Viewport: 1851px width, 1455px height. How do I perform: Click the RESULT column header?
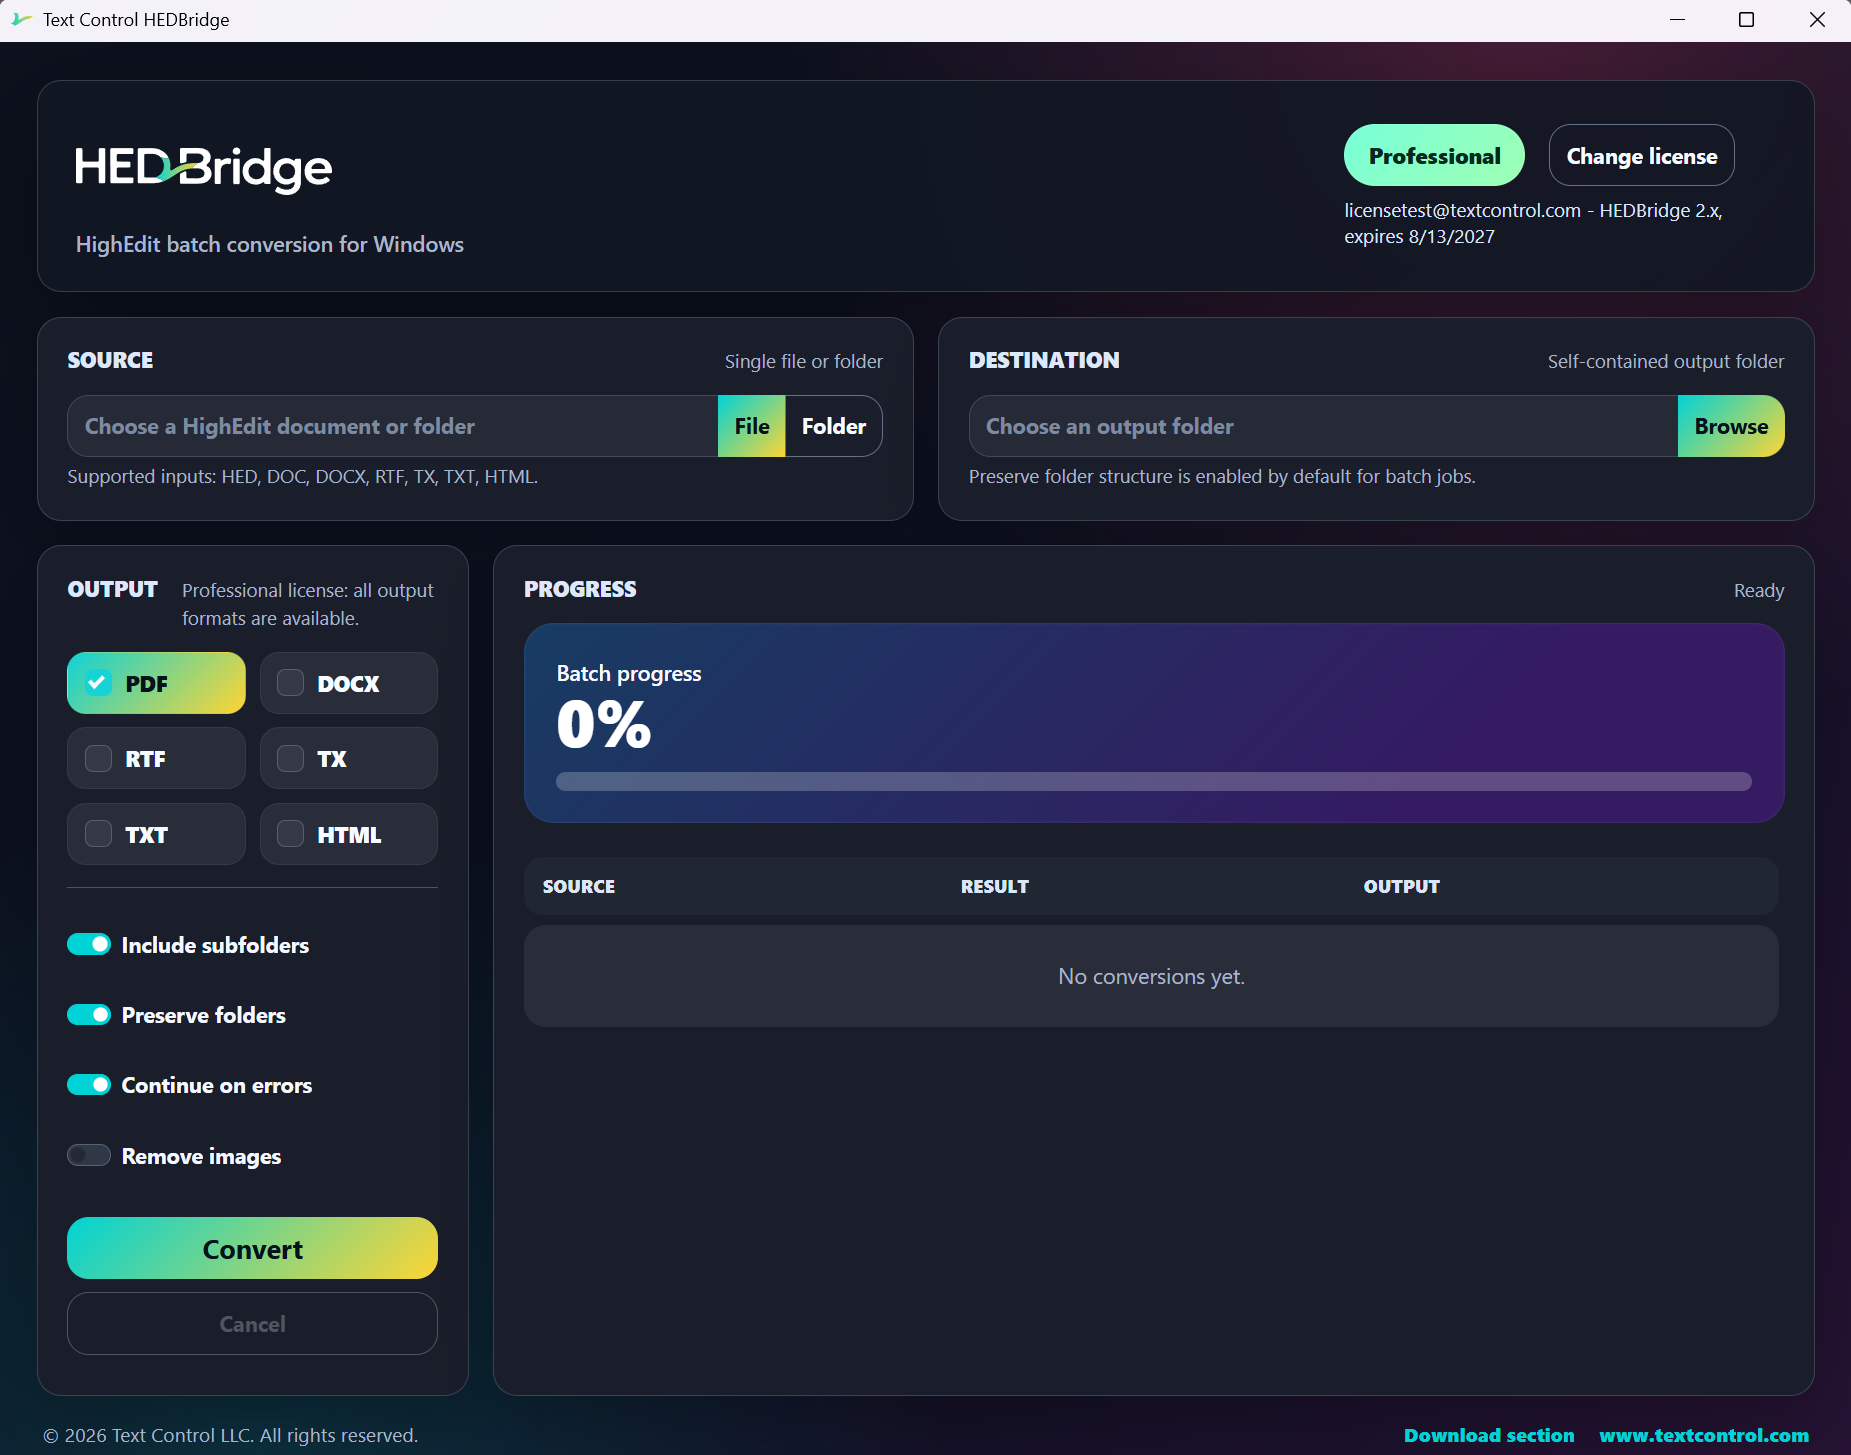tap(995, 887)
